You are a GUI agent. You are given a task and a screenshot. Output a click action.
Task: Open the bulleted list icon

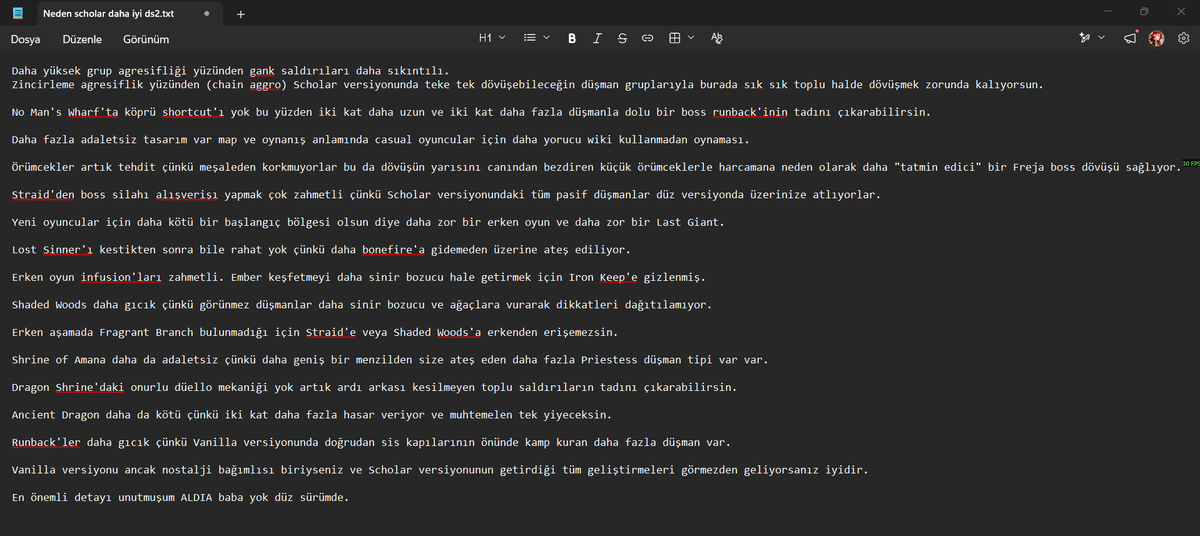(530, 38)
